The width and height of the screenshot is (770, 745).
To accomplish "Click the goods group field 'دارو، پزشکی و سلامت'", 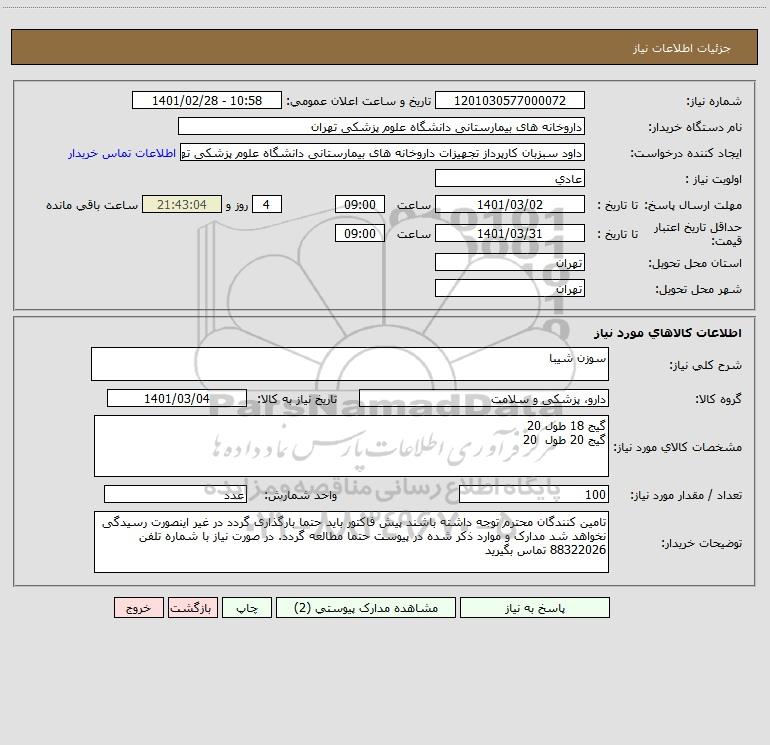I will pos(484,398).
